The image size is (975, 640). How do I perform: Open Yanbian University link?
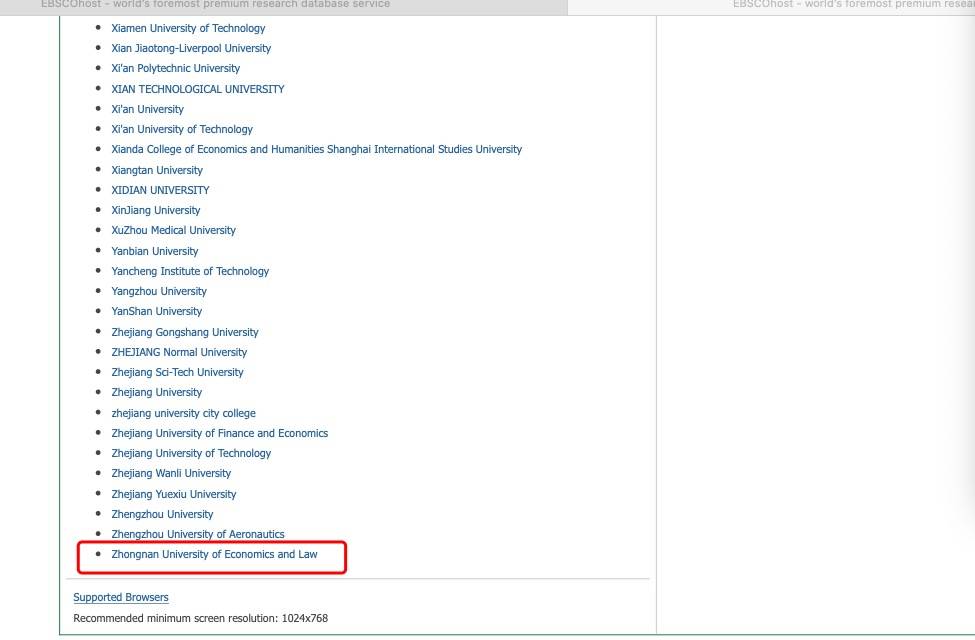tap(155, 251)
